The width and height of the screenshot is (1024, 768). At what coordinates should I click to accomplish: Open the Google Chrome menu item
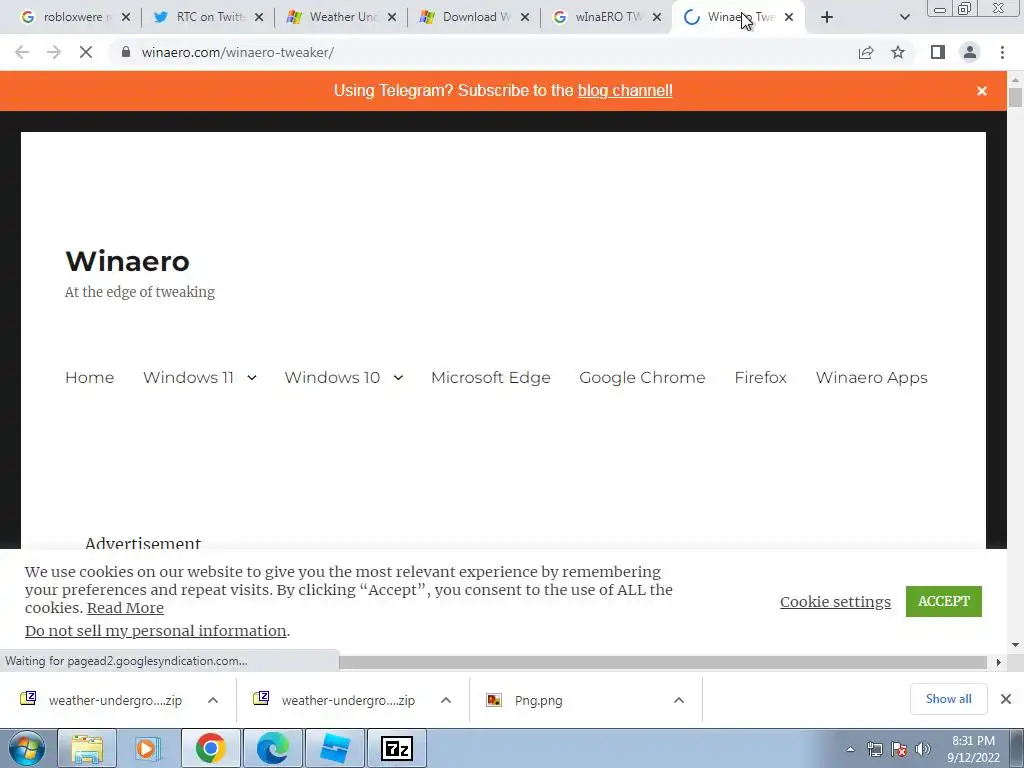(642, 377)
